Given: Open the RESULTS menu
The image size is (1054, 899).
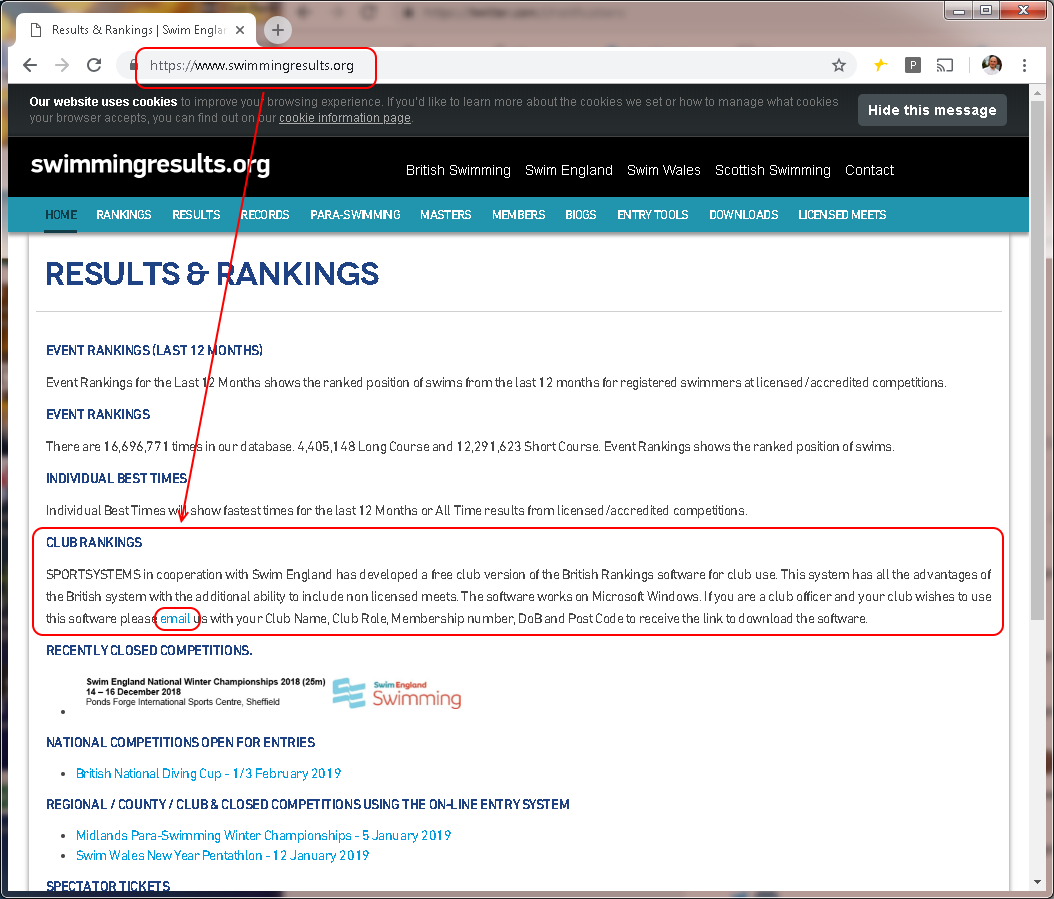Looking at the screenshot, I should 196,214.
